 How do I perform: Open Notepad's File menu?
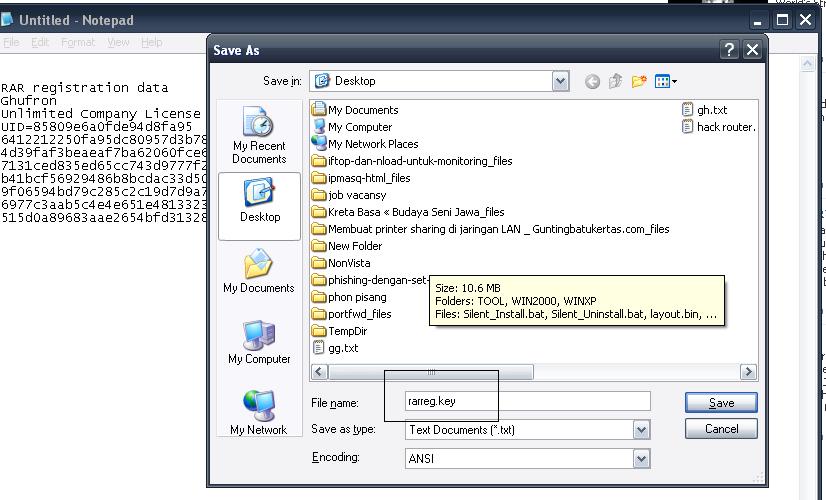(x=12, y=43)
